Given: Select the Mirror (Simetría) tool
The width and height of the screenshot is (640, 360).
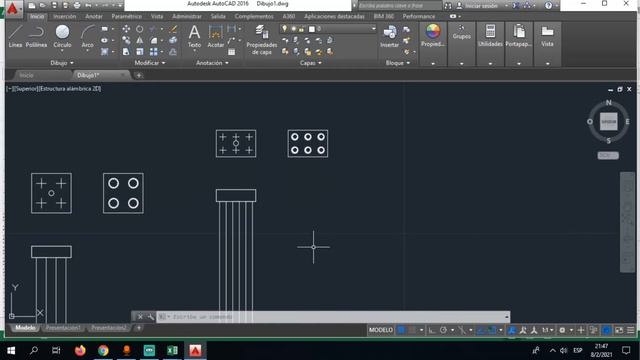Looking at the screenshot, I should click(x=140, y=40).
